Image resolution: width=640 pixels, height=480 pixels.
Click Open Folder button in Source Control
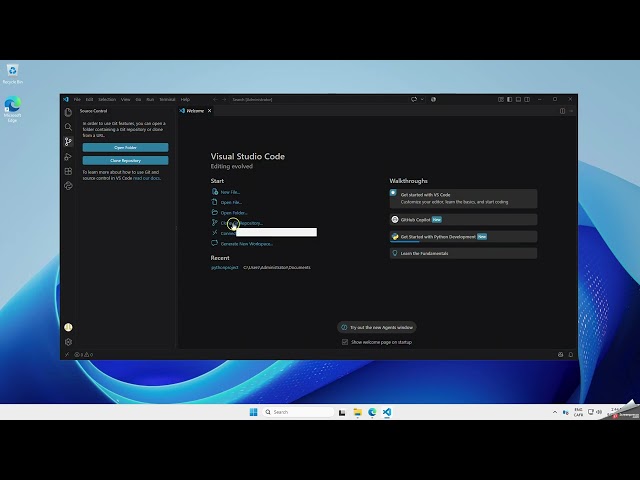click(125, 147)
